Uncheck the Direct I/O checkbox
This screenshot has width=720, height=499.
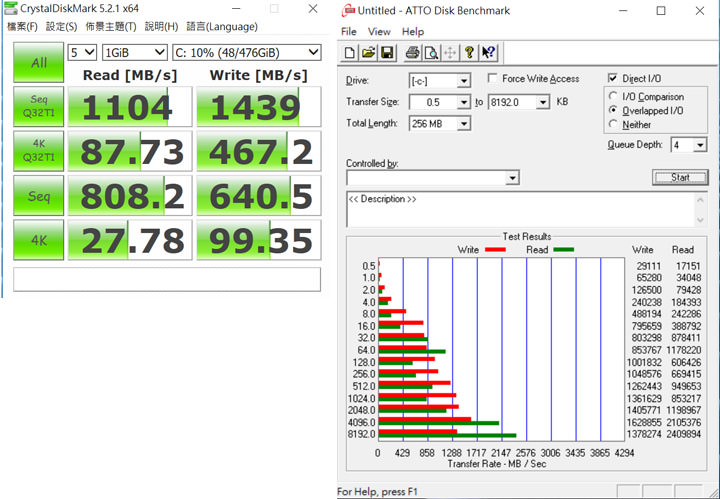(613, 79)
